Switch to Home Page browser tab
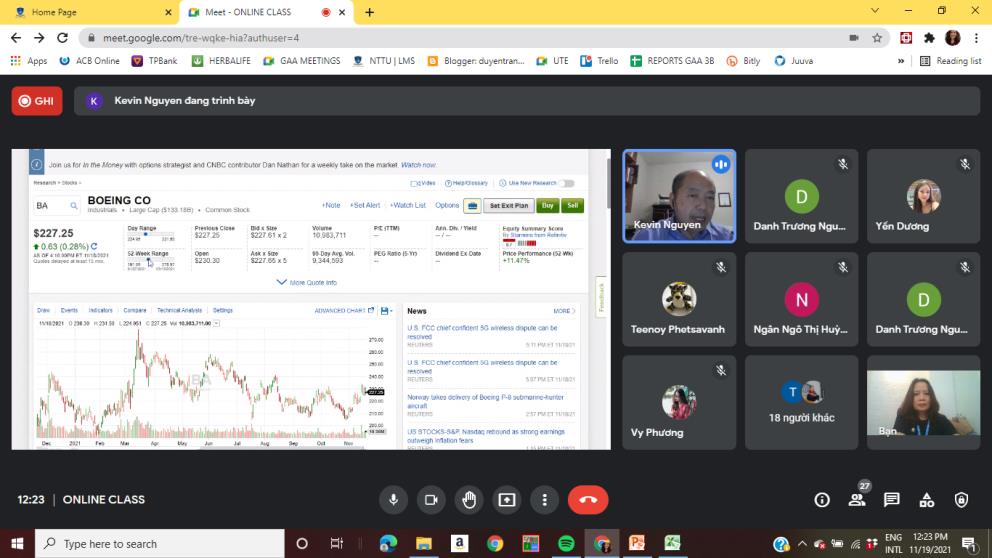The width and height of the screenshot is (992, 558). [x=89, y=12]
